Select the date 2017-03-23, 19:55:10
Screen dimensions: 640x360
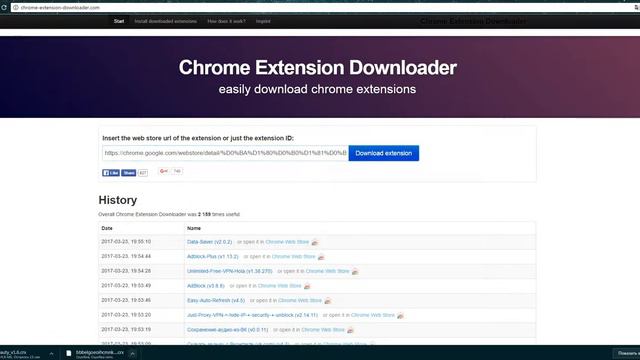pos(126,242)
